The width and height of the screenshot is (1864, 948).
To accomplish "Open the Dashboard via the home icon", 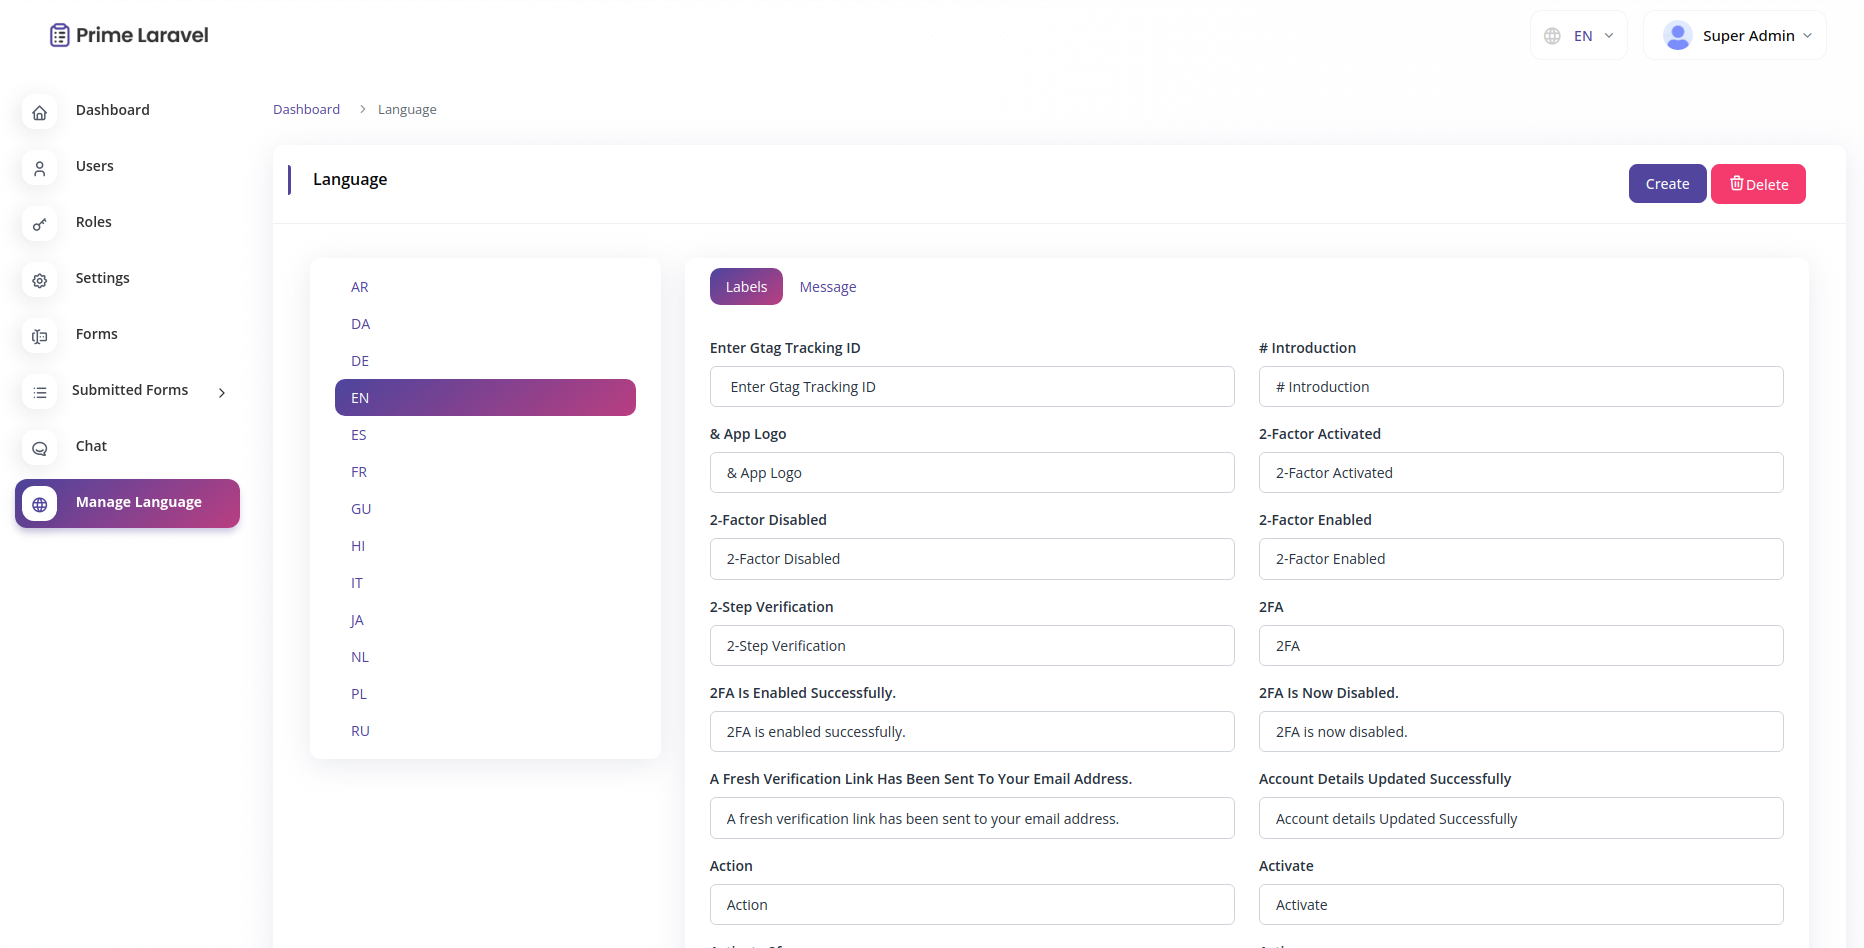I will (x=39, y=112).
